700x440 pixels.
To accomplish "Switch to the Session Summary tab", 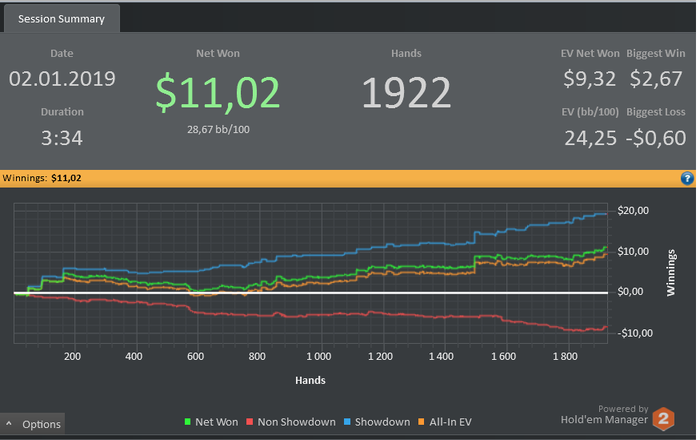I will pyautogui.click(x=62, y=19).
